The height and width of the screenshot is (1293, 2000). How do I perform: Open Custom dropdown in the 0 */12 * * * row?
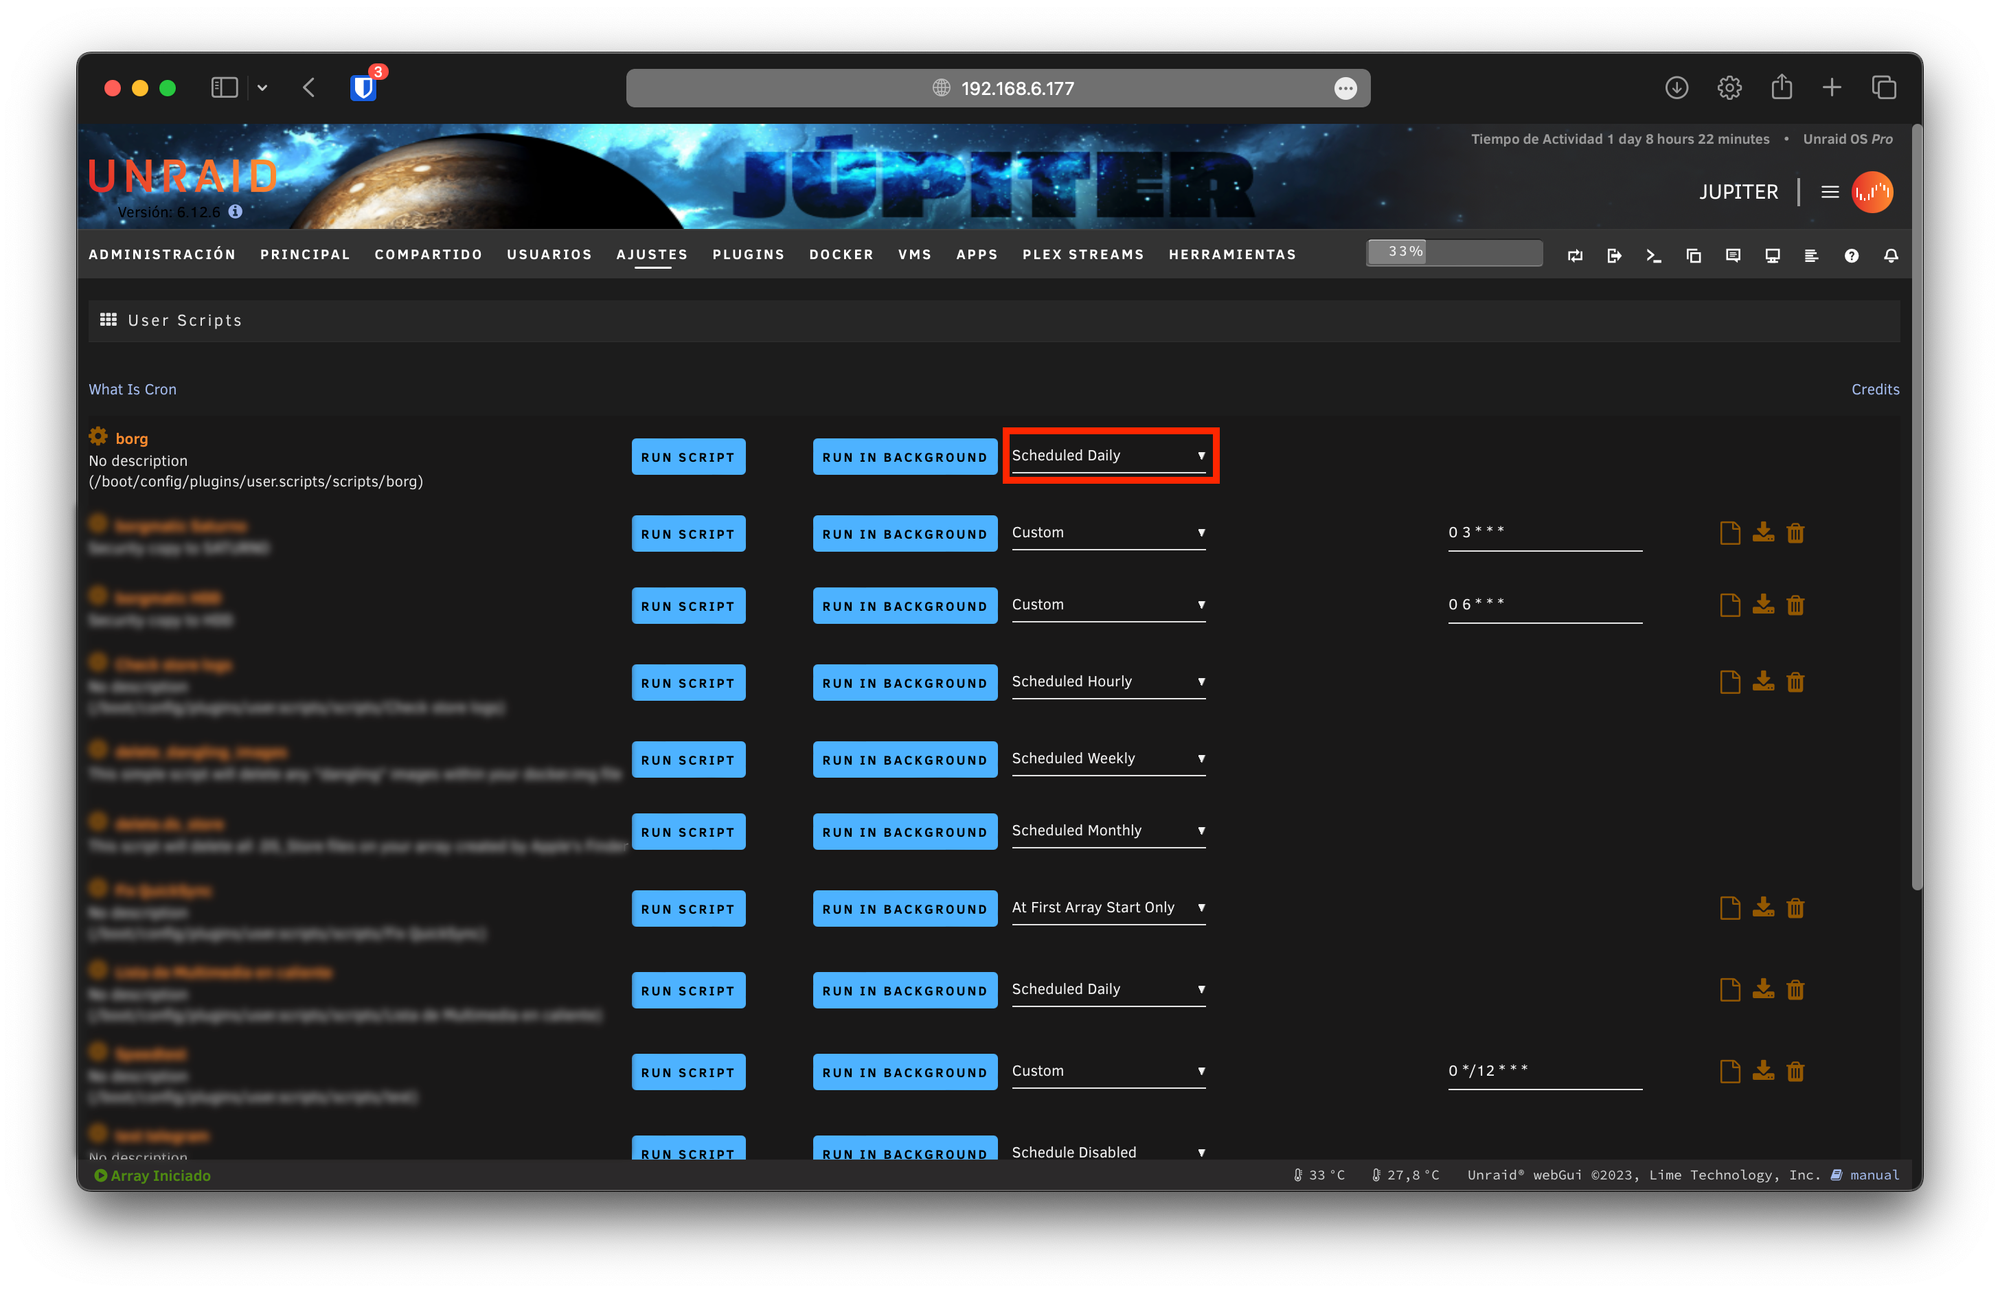pyautogui.click(x=1108, y=1071)
